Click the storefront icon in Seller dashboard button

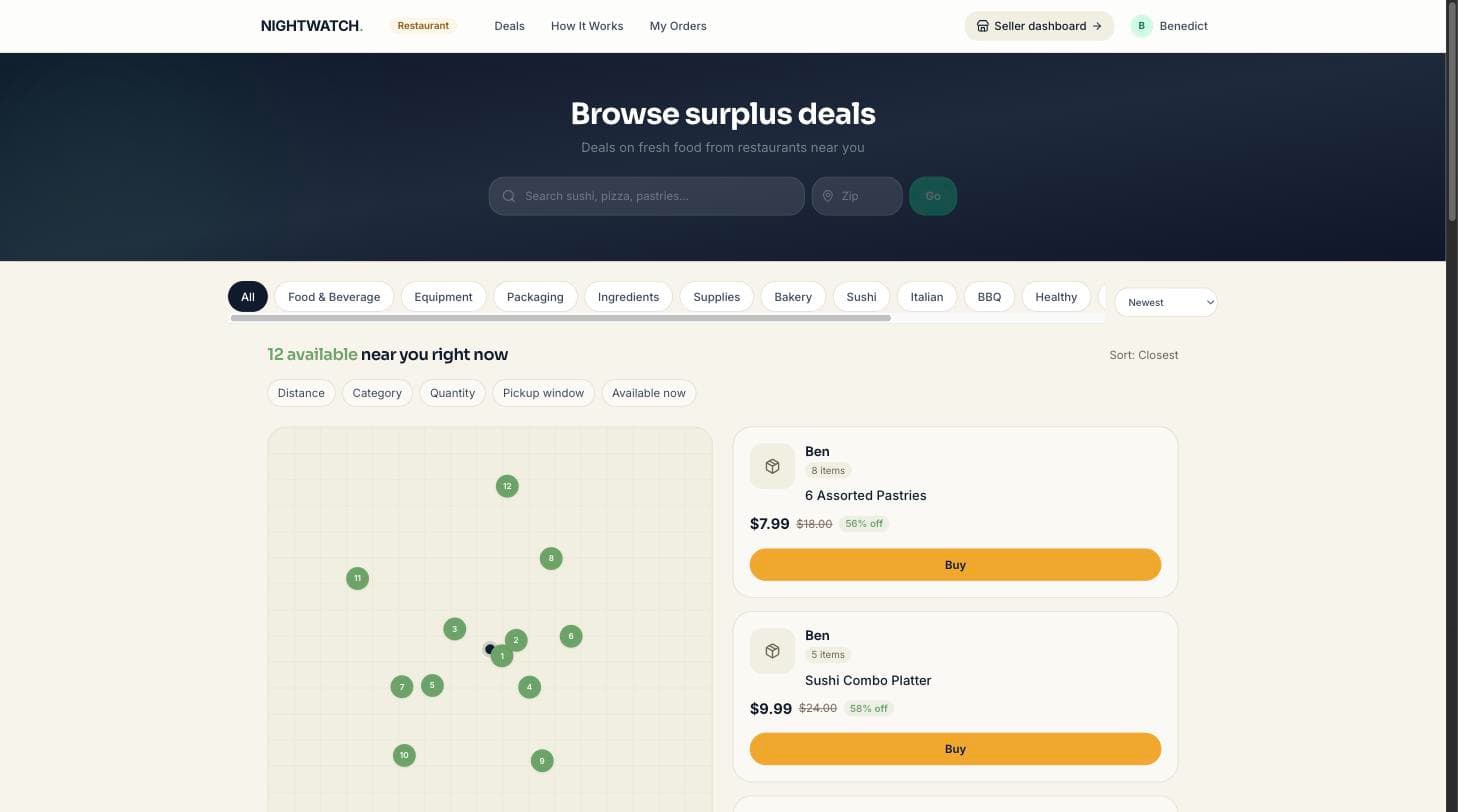(x=983, y=26)
